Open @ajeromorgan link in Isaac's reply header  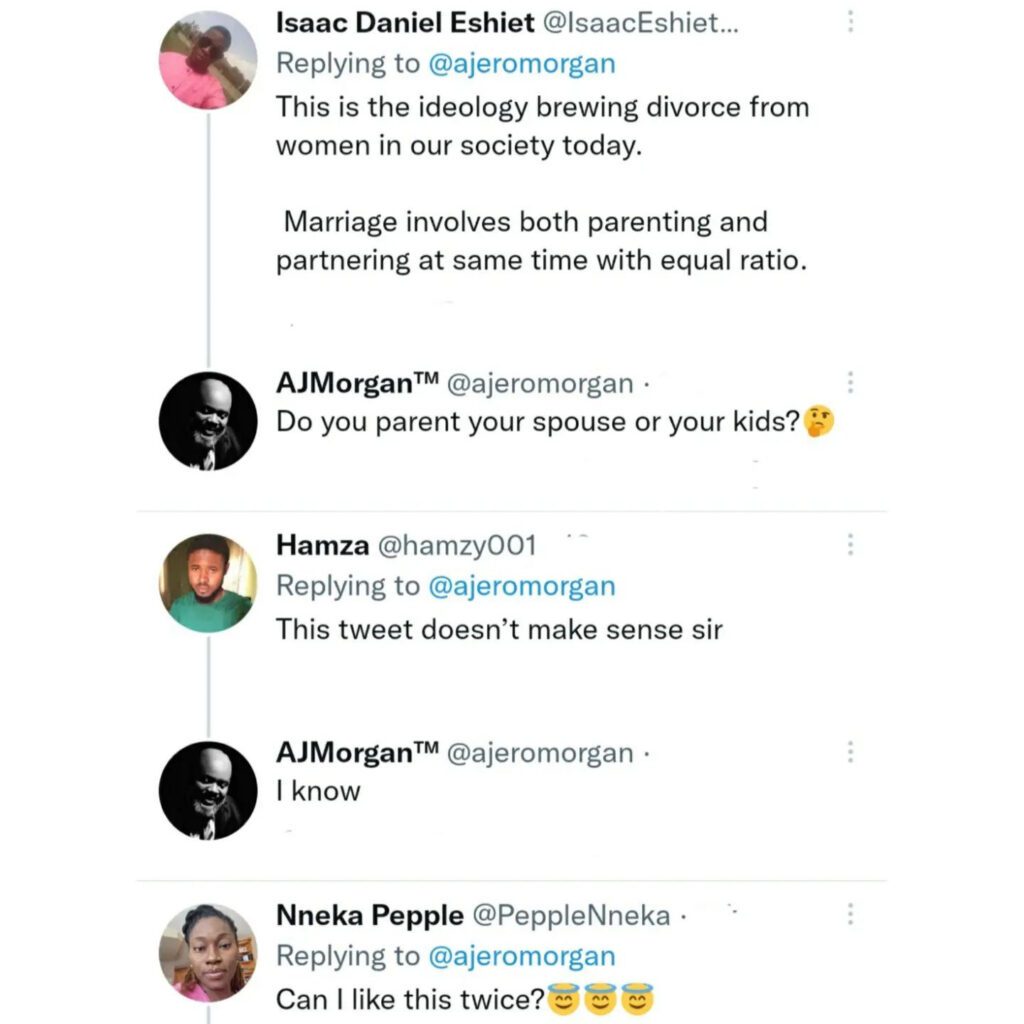click(x=521, y=64)
